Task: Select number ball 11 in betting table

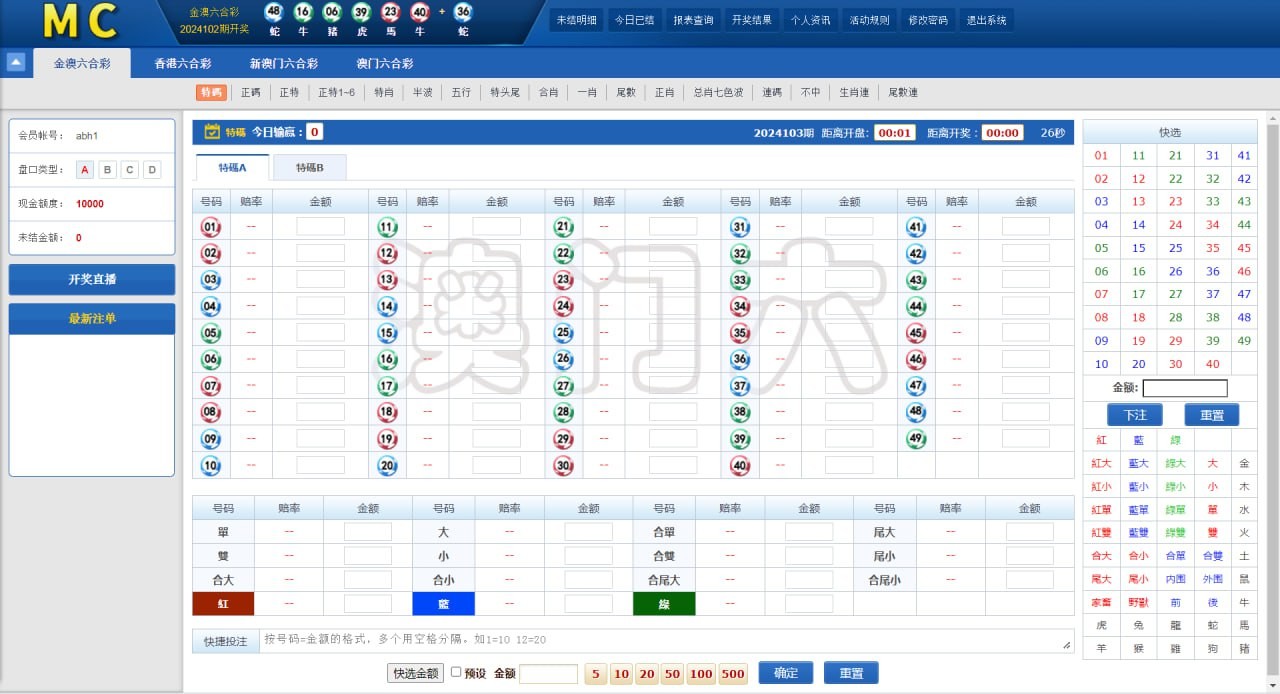Action: [387, 227]
